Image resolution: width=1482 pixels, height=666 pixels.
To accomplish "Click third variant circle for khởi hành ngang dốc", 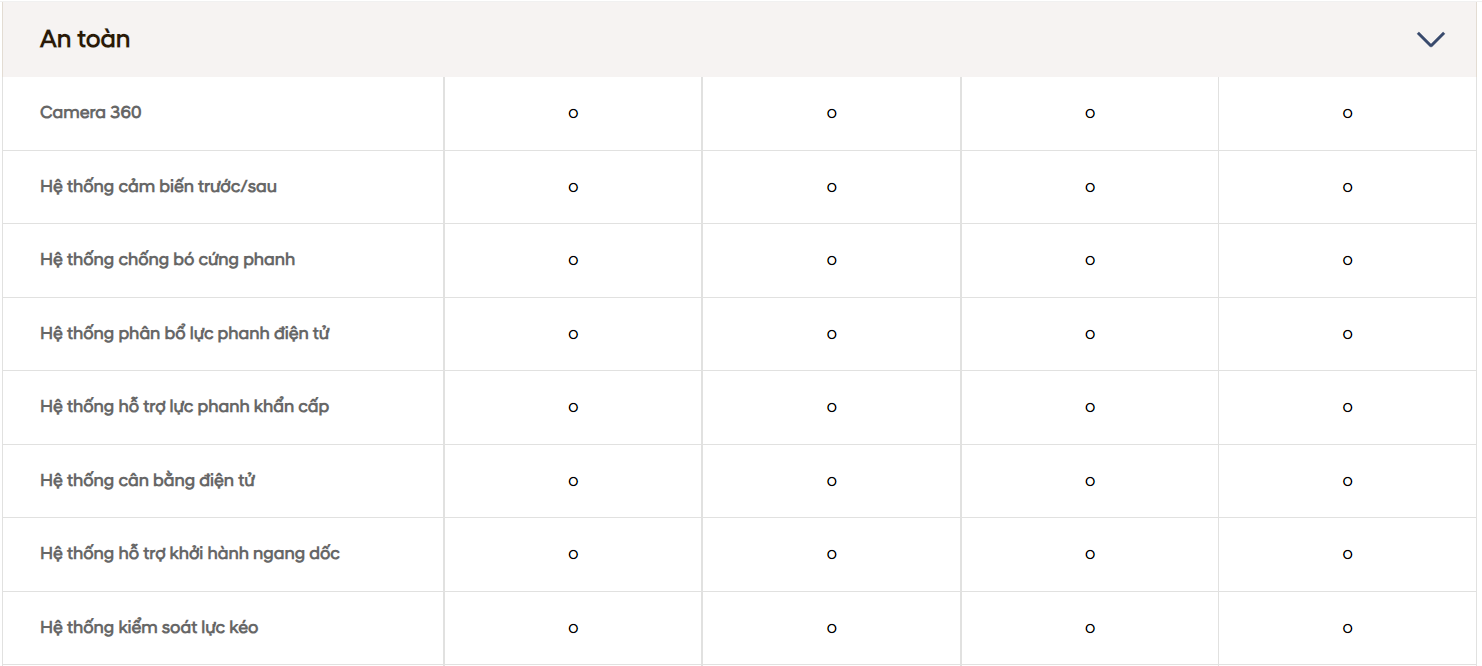I will (x=1089, y=555).
